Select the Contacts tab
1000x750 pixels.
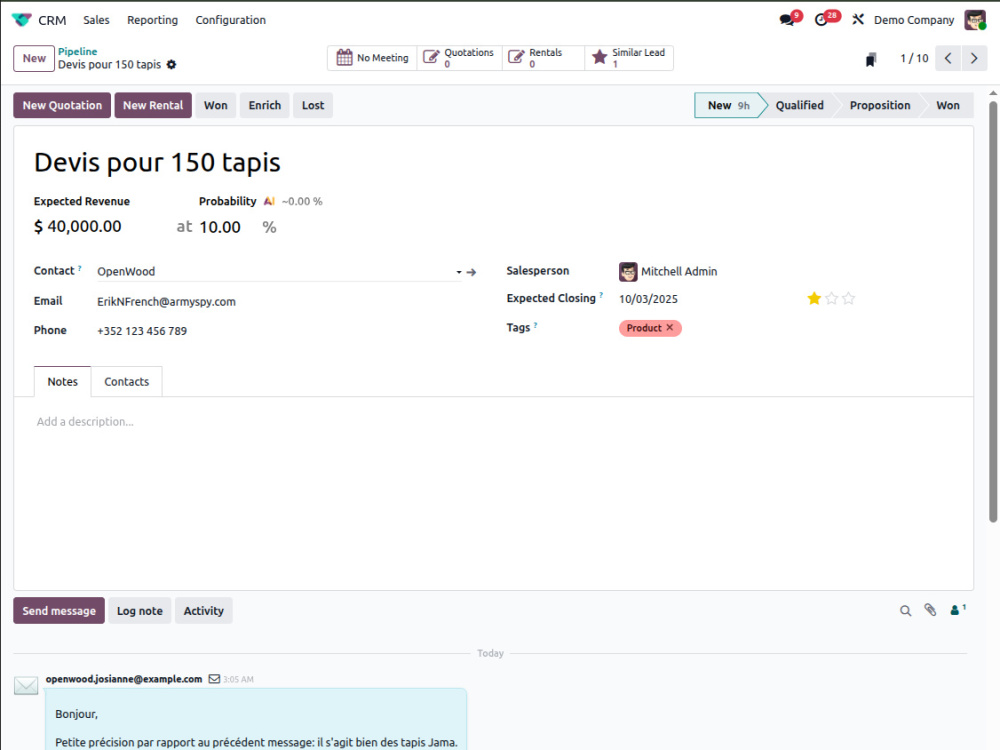coord(126,381)
